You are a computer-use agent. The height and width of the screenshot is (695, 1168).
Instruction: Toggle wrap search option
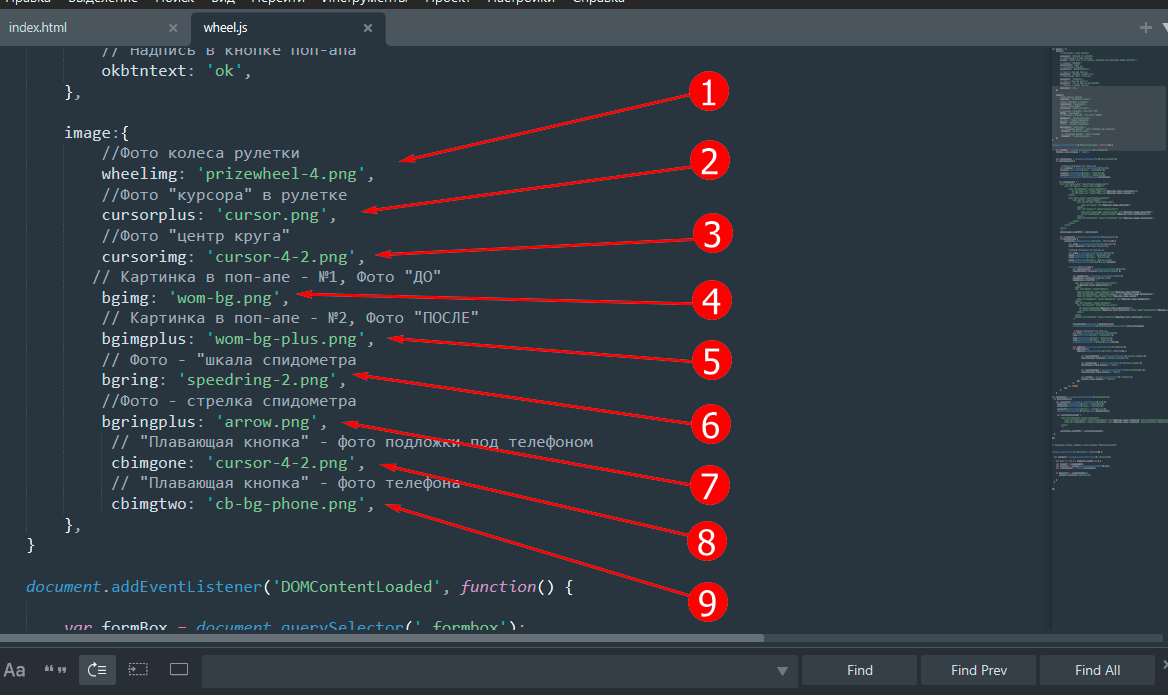(x=97, y=670)
